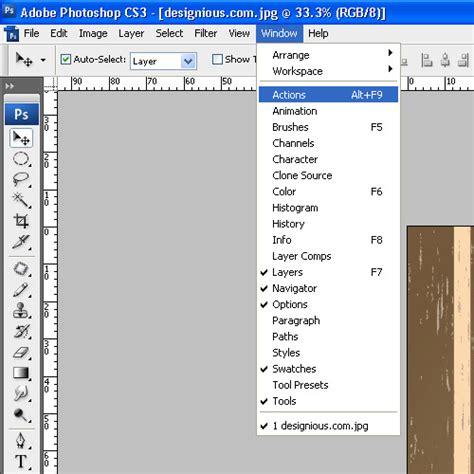Viewport: 474px width, 474px height.
Task: Uncheck Options bar in Window menu
Action: tap(328, 304)
